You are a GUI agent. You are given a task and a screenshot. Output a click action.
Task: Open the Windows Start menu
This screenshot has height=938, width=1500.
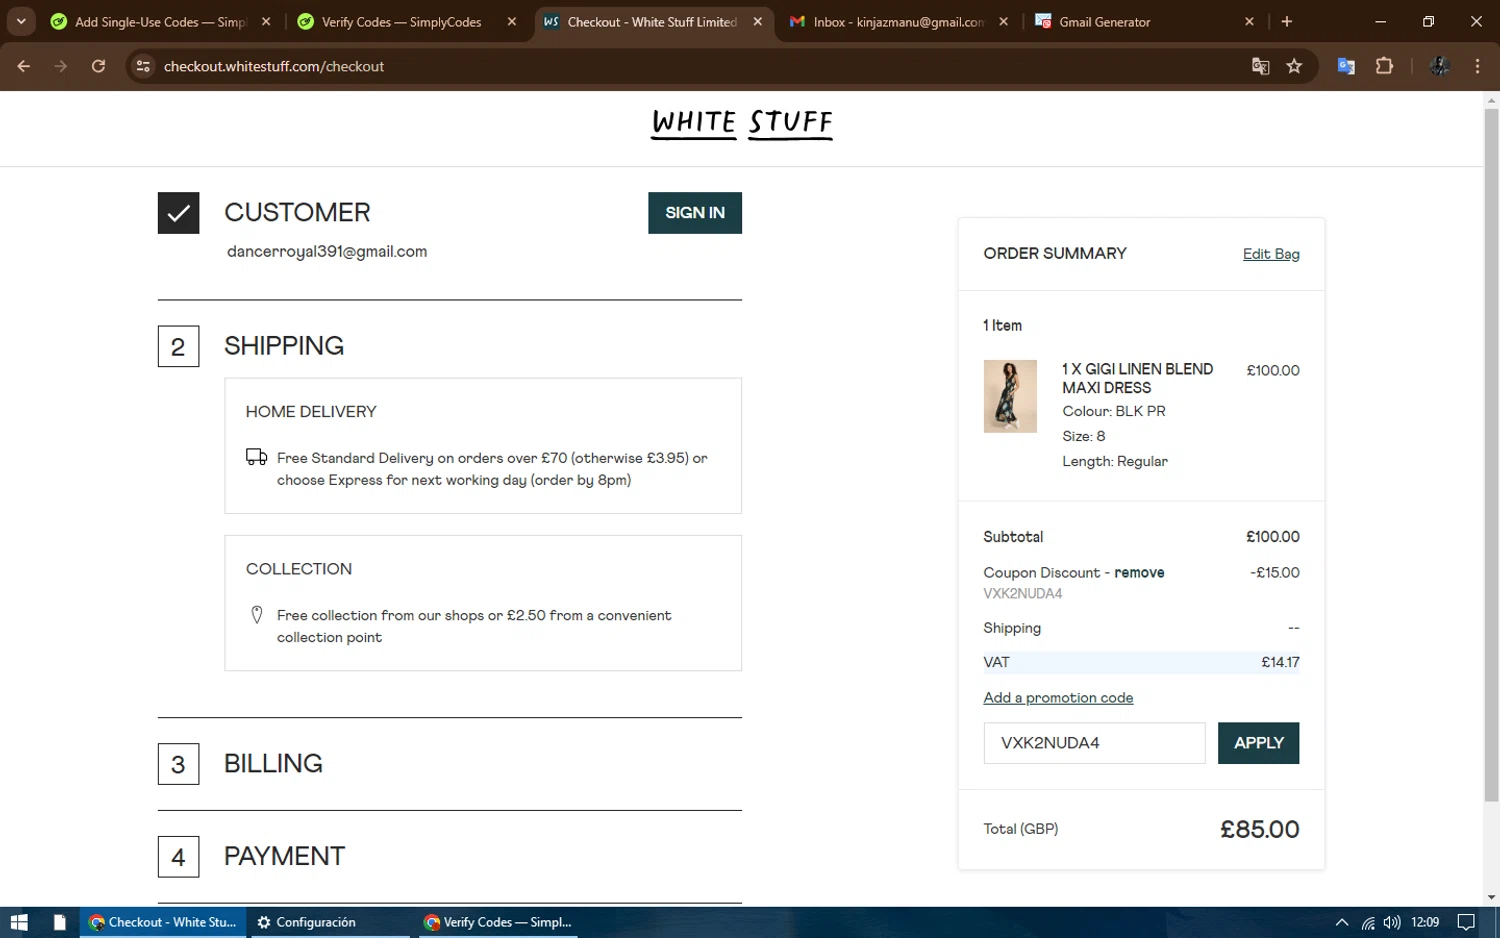[19, 922]
